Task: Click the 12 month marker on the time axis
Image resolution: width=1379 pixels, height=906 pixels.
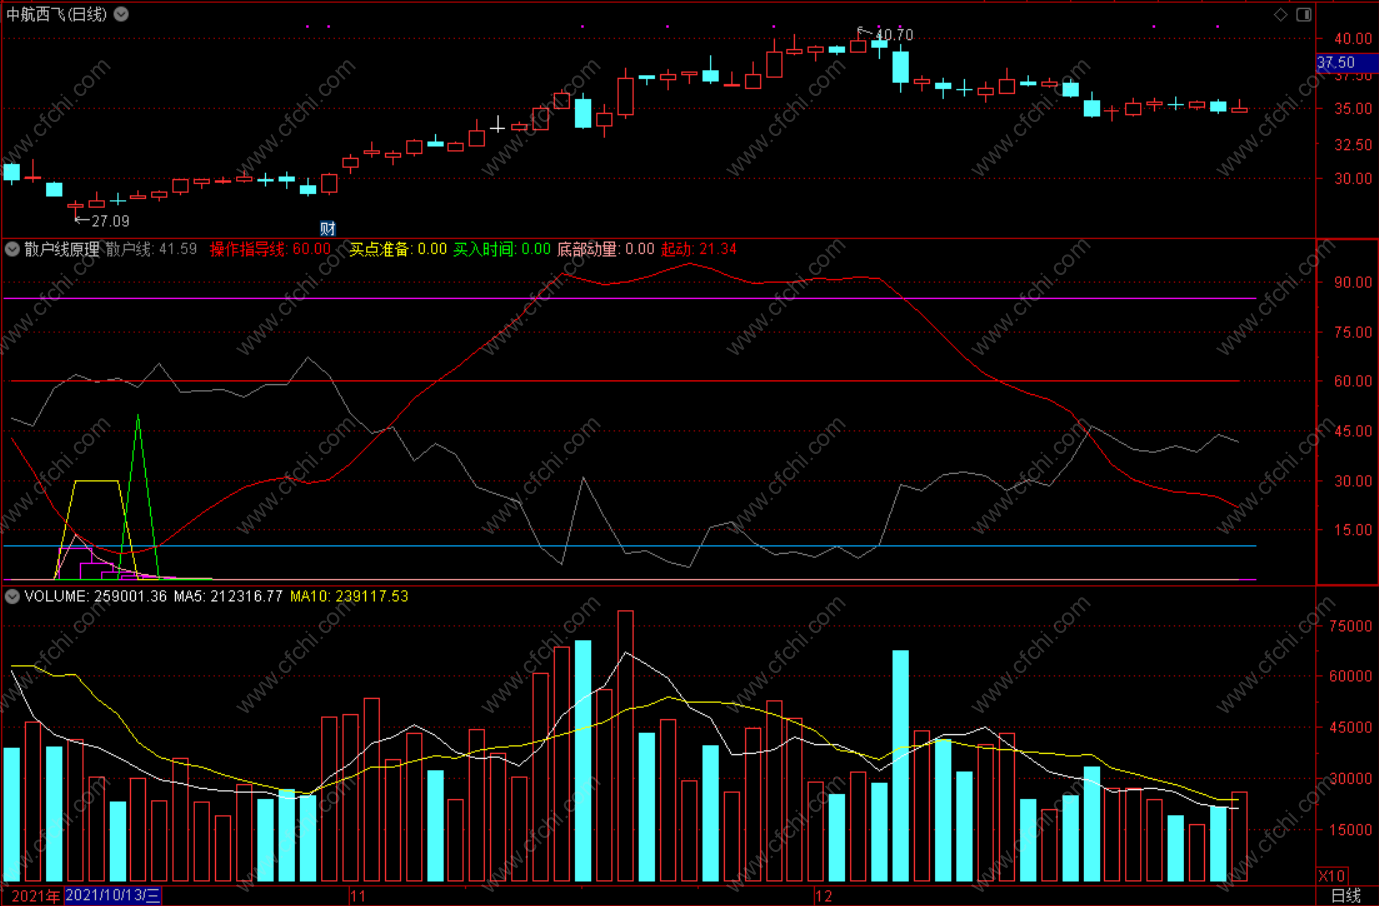Action: pos(824,895)
